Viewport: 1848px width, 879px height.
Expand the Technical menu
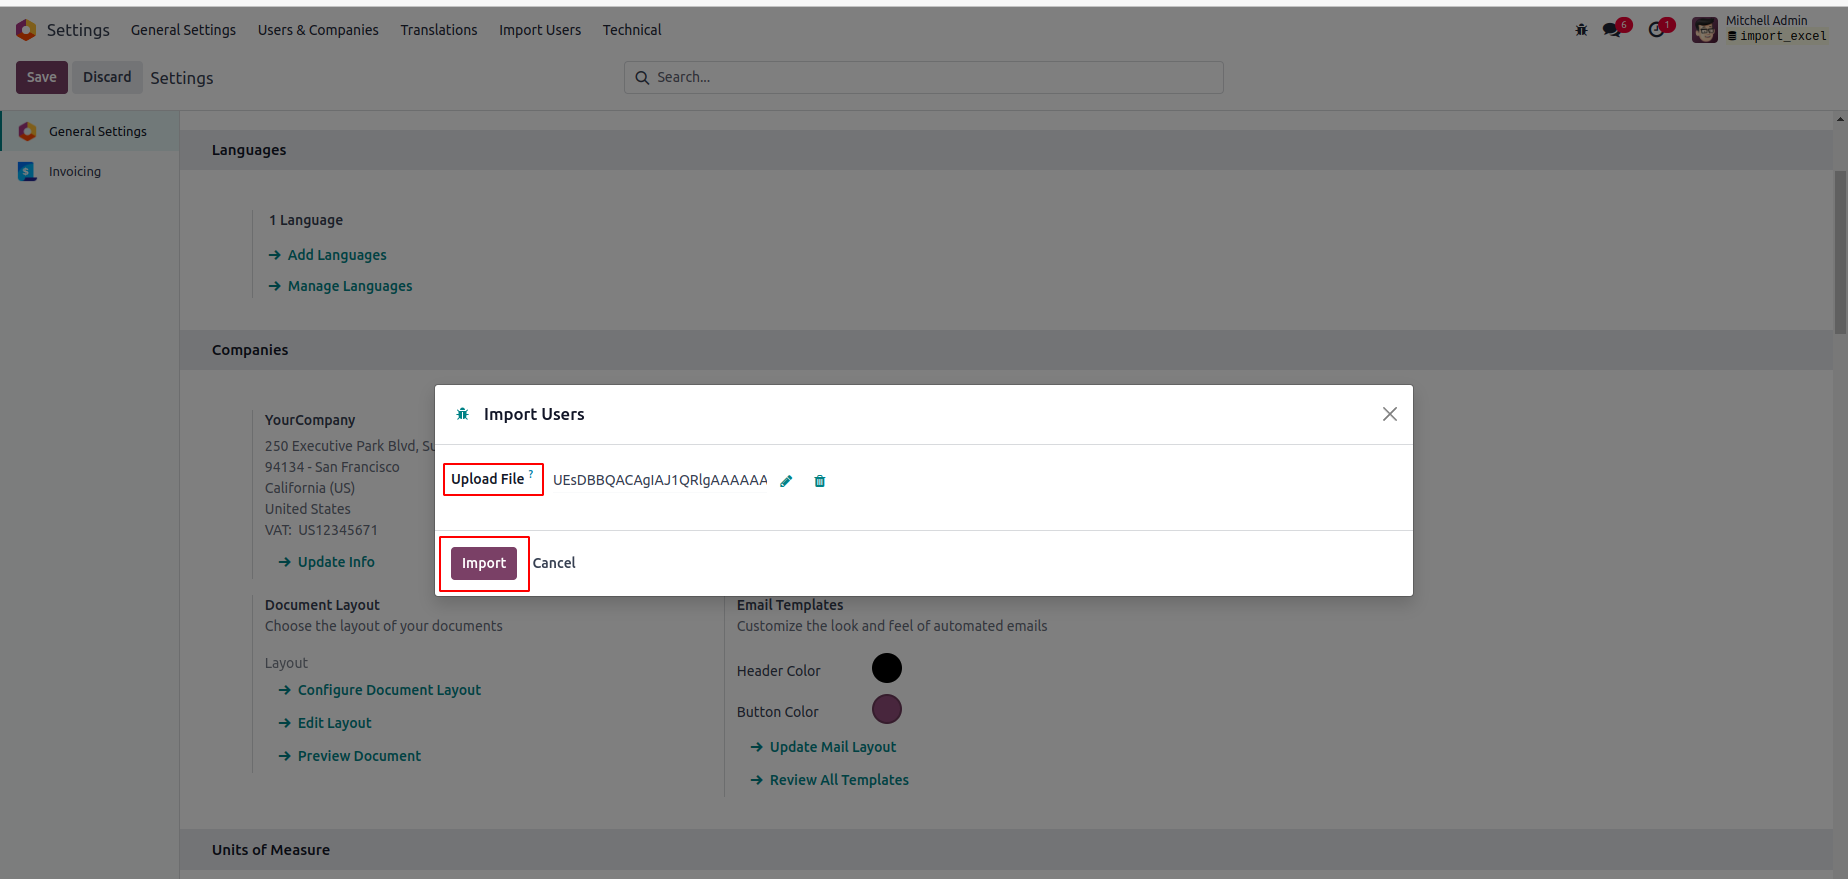point(632,30)
